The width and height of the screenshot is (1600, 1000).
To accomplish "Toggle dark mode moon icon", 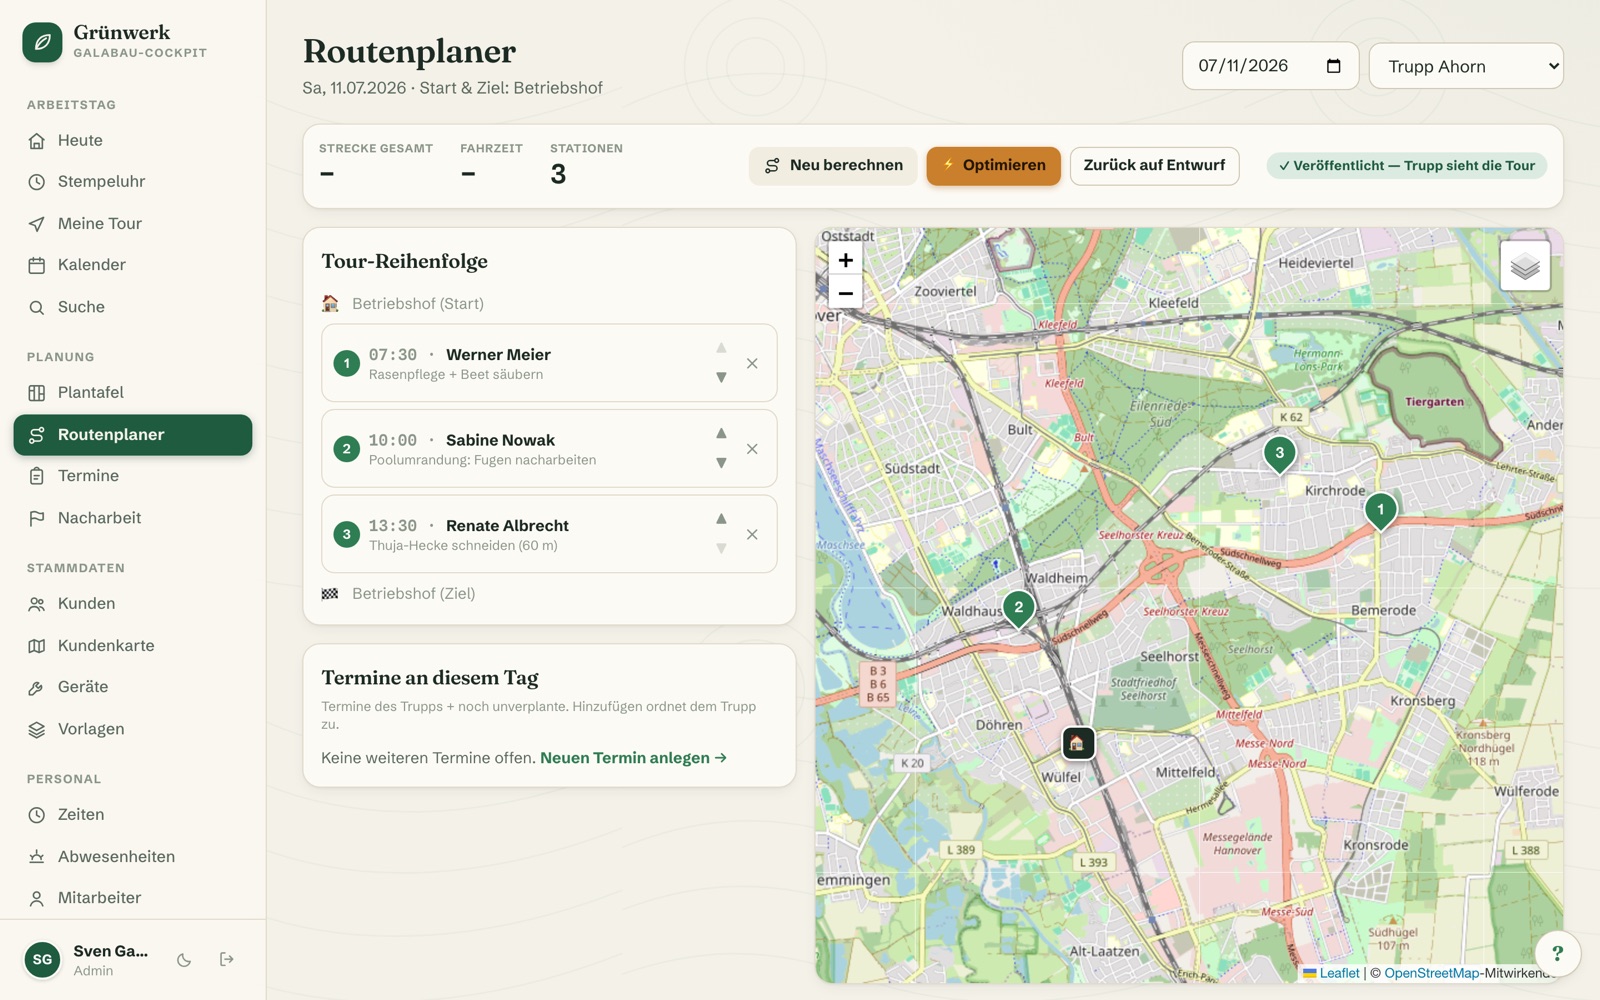I will pyautogui.click(x=184, y=960).
